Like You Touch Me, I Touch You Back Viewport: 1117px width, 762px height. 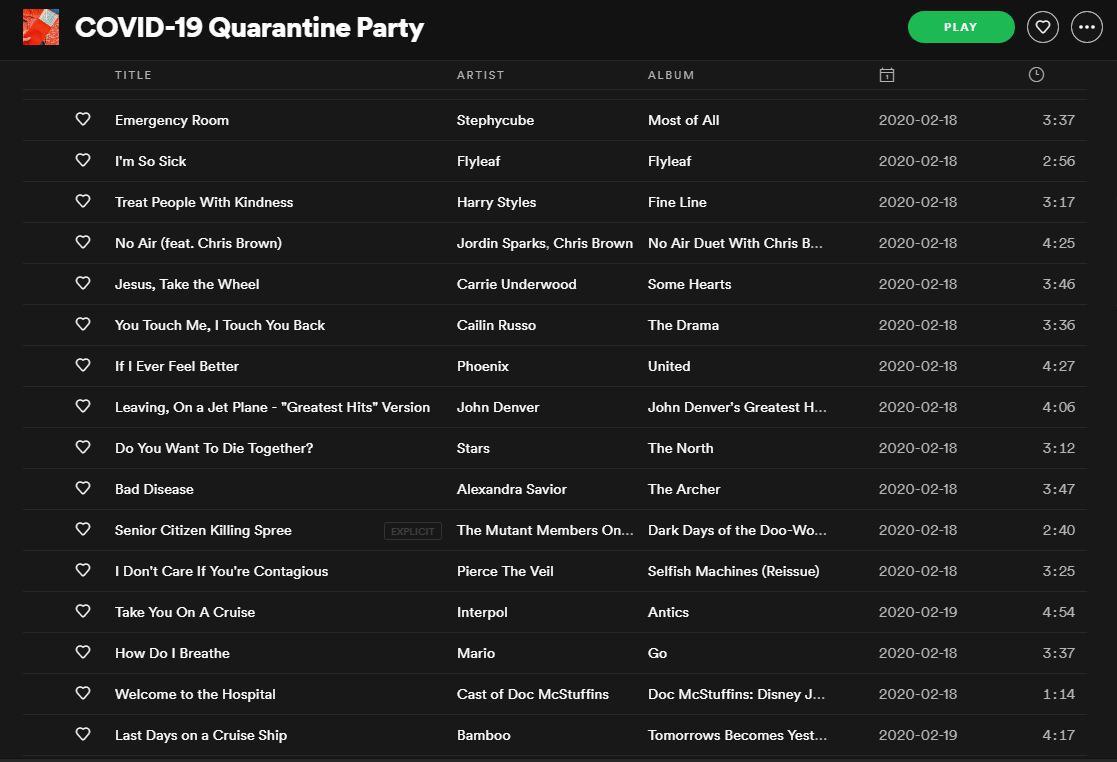(83, 324)
